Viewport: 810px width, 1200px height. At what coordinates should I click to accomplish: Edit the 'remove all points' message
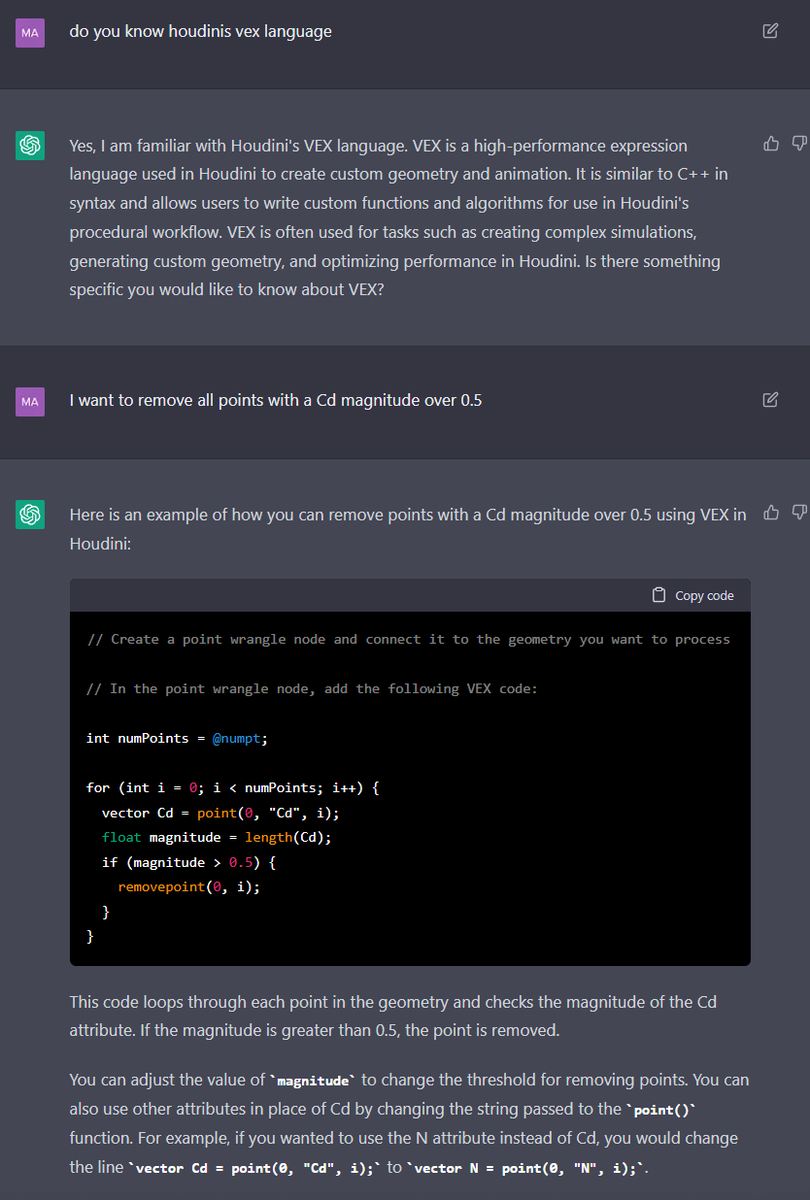click(x=770, y=400)
